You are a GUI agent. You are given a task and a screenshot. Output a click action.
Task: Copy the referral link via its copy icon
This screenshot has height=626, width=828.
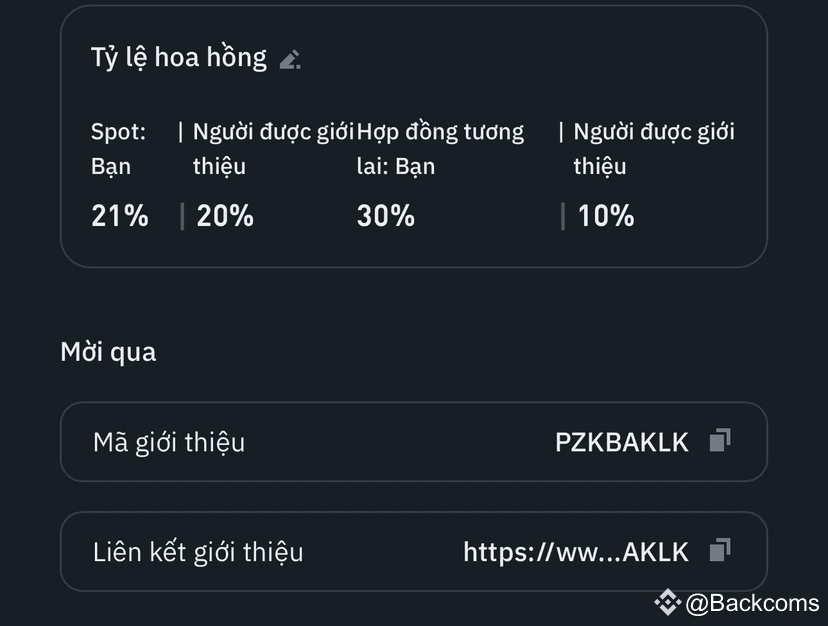720,550
